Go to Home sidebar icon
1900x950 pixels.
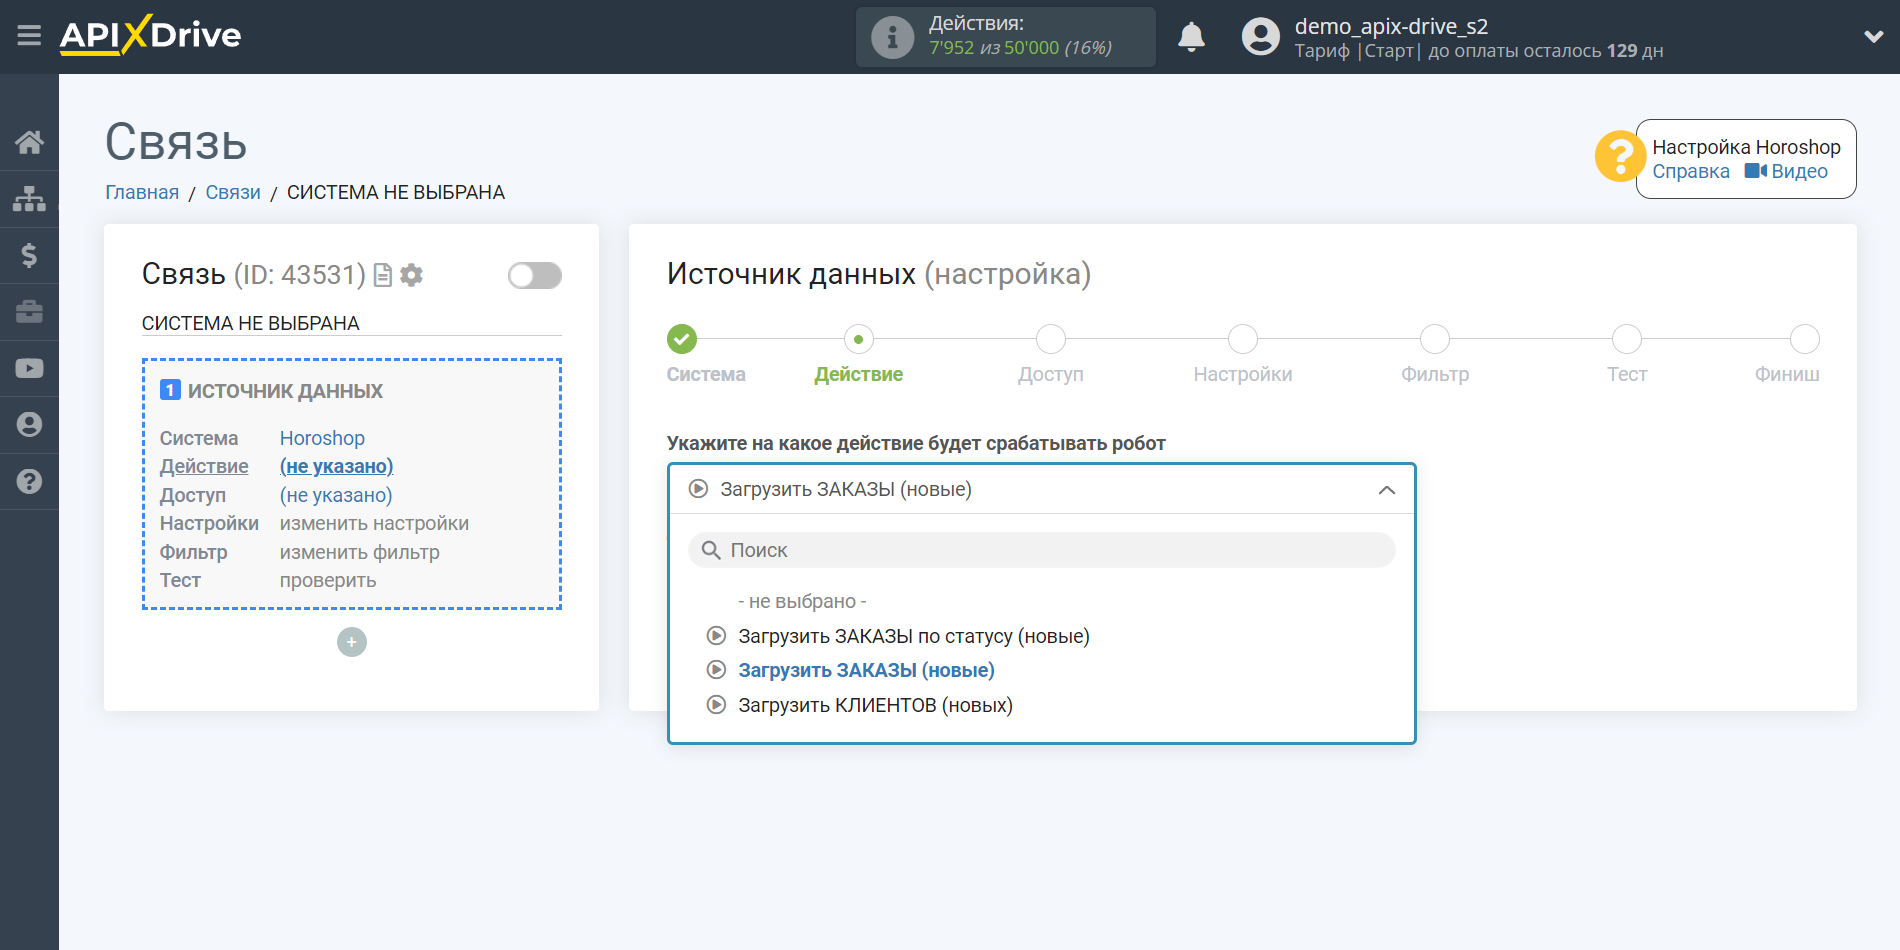click(29, 142)
